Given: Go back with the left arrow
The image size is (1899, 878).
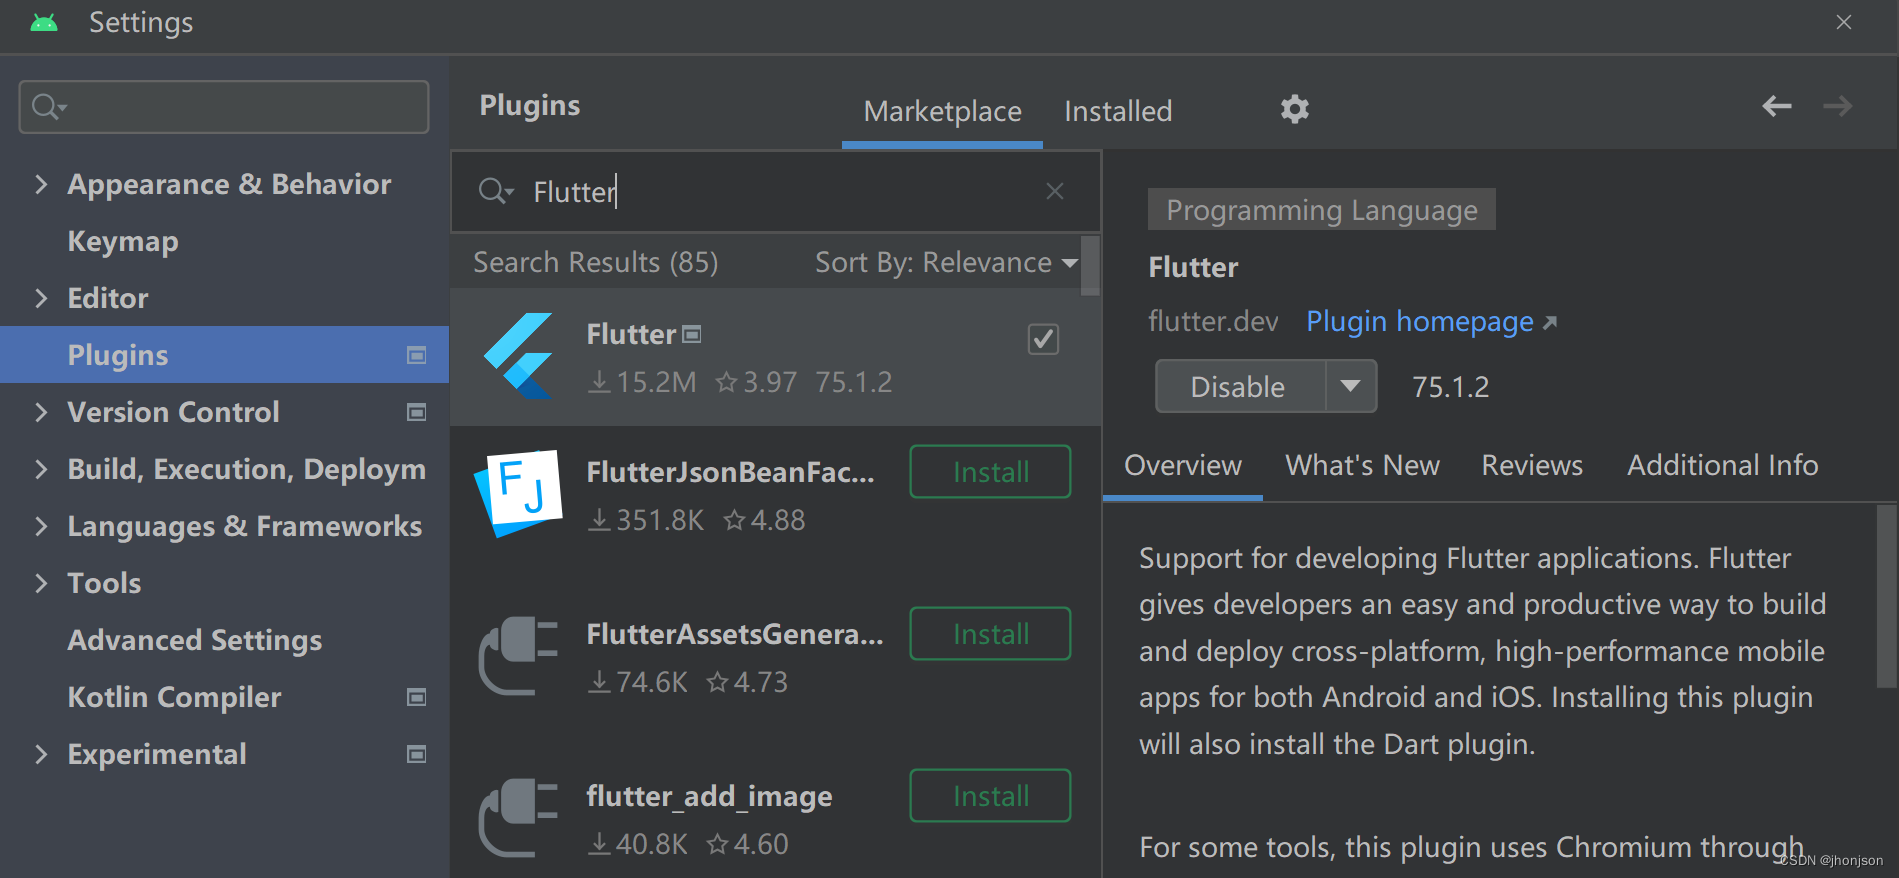Looking at the screenshot, I should [x=1777, y=106].
